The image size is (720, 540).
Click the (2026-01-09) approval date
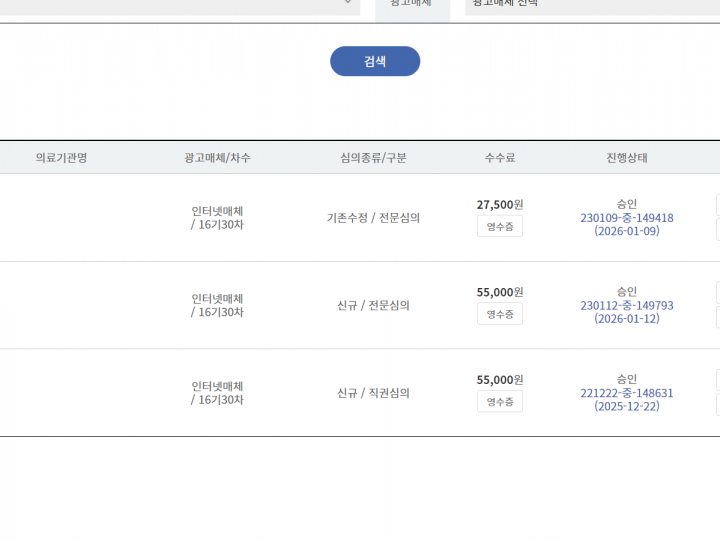click(x=626, y=231)
